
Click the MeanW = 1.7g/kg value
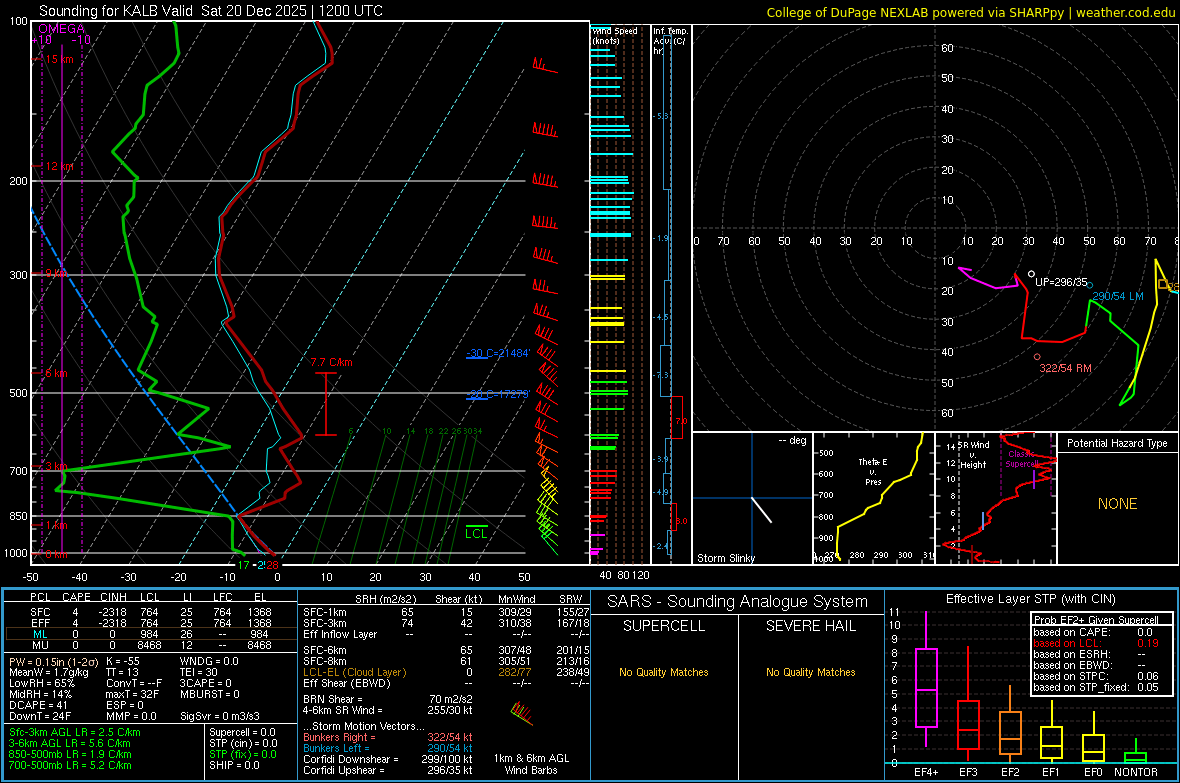point(49,672)
